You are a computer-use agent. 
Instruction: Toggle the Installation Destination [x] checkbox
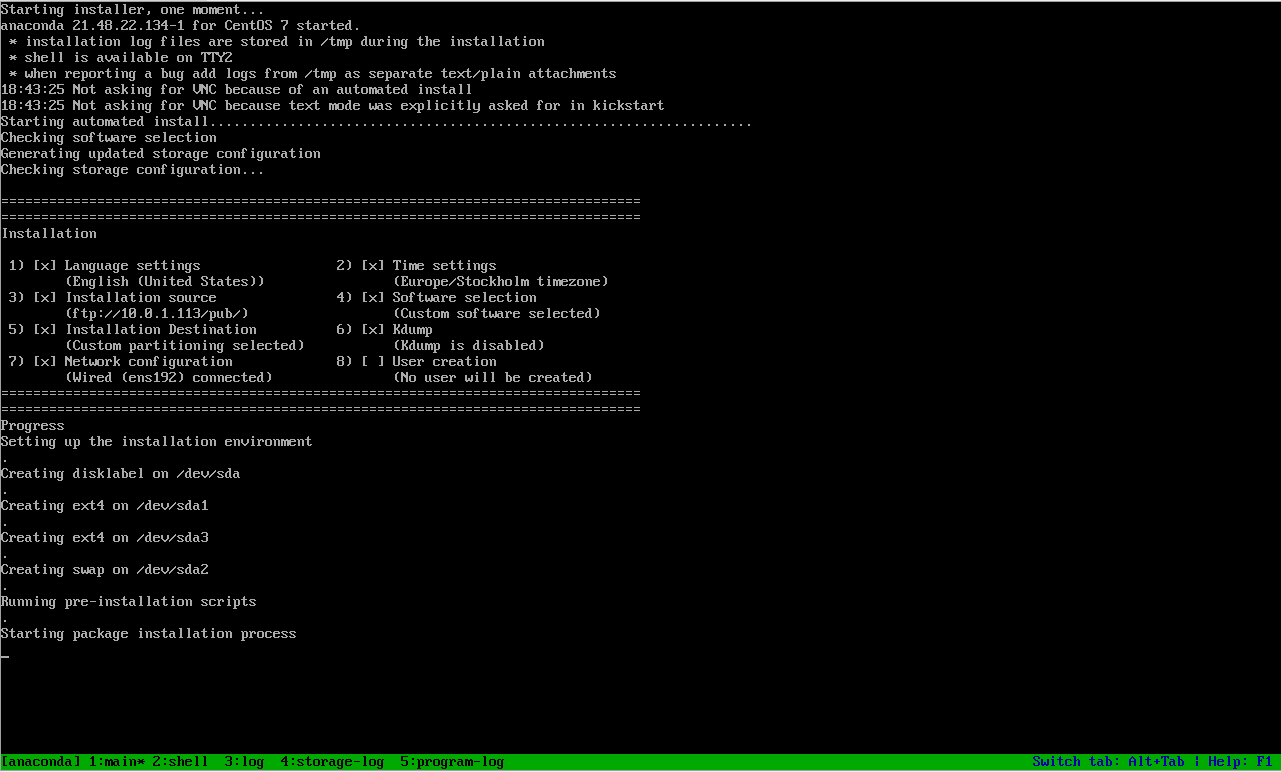coord(44,330)
